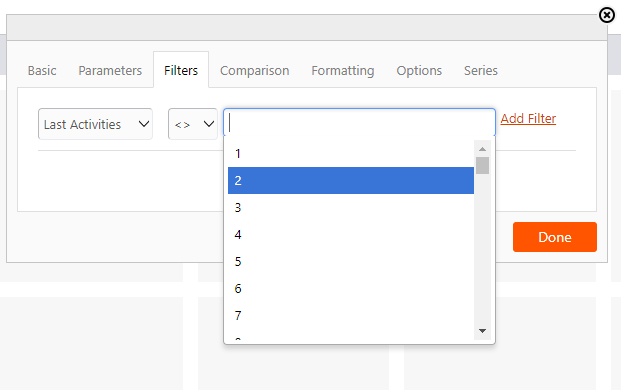621x390 pixels.
Task: Switch to the Options tab
Action: 419,70
